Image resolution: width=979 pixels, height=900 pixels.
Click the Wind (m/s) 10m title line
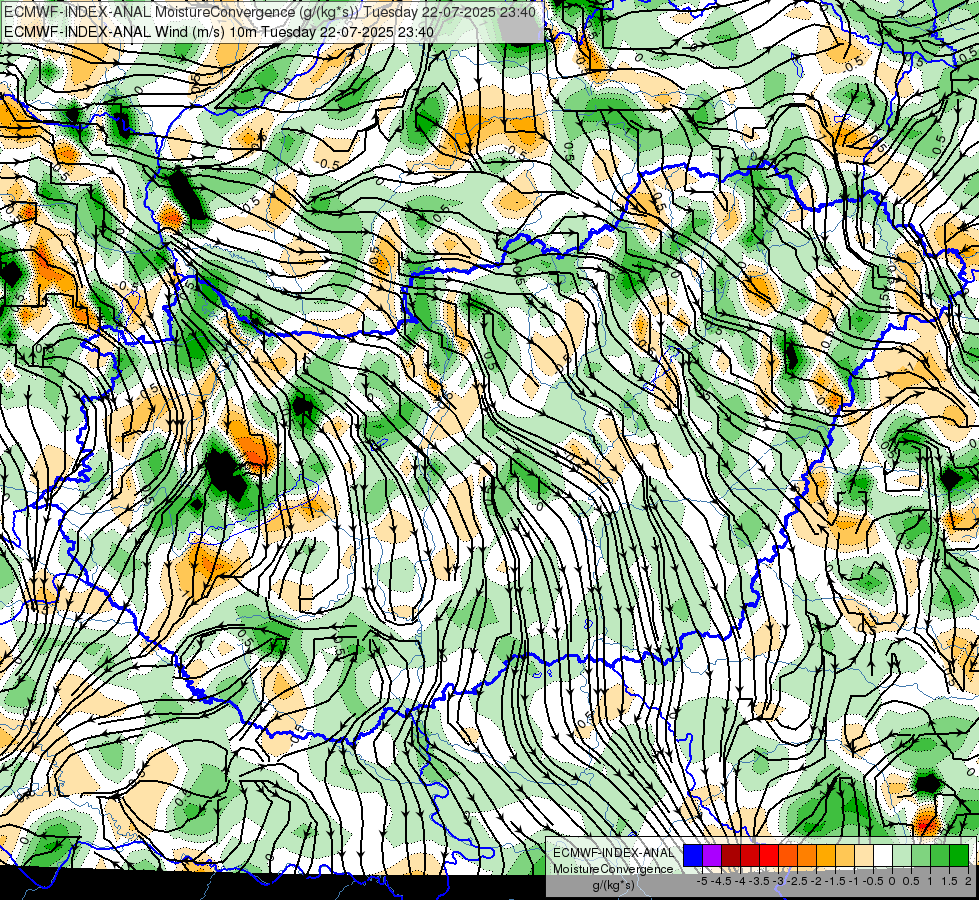pyautogui.click(x=219, y=31)
